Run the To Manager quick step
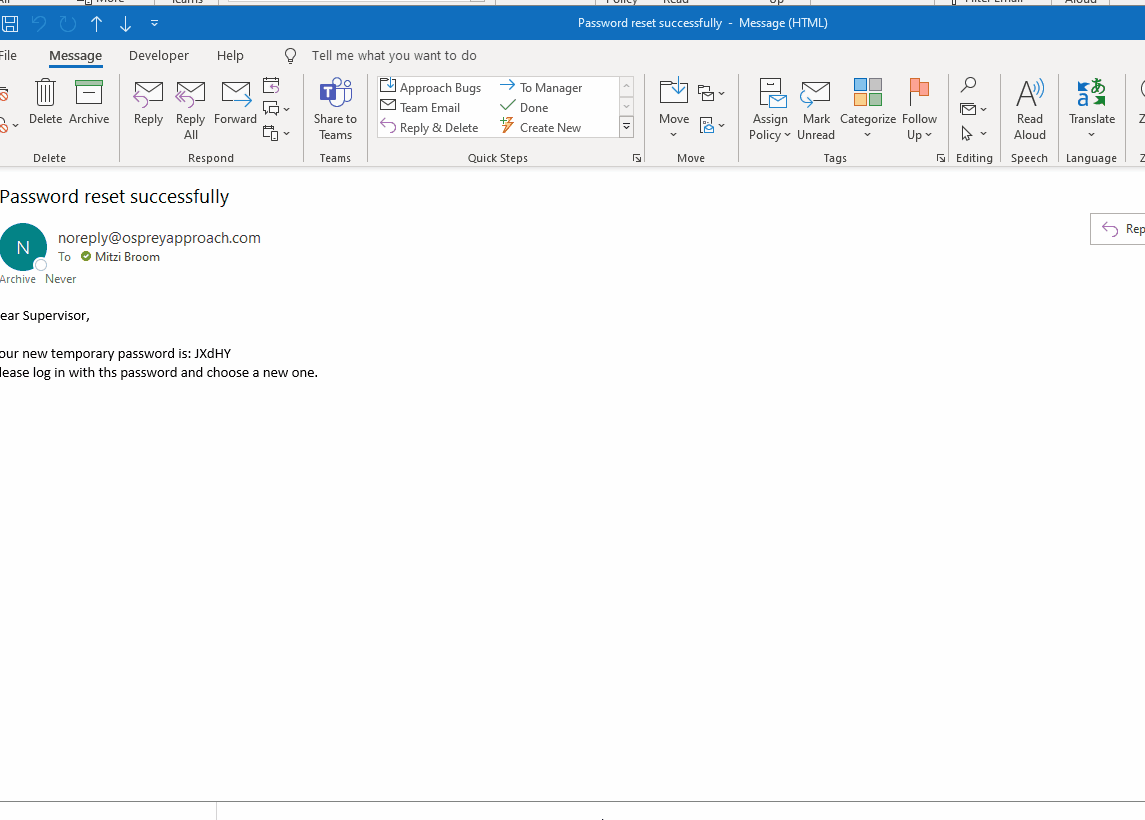Viewport: 1145px width, 820px height. (x=541, y=87)
